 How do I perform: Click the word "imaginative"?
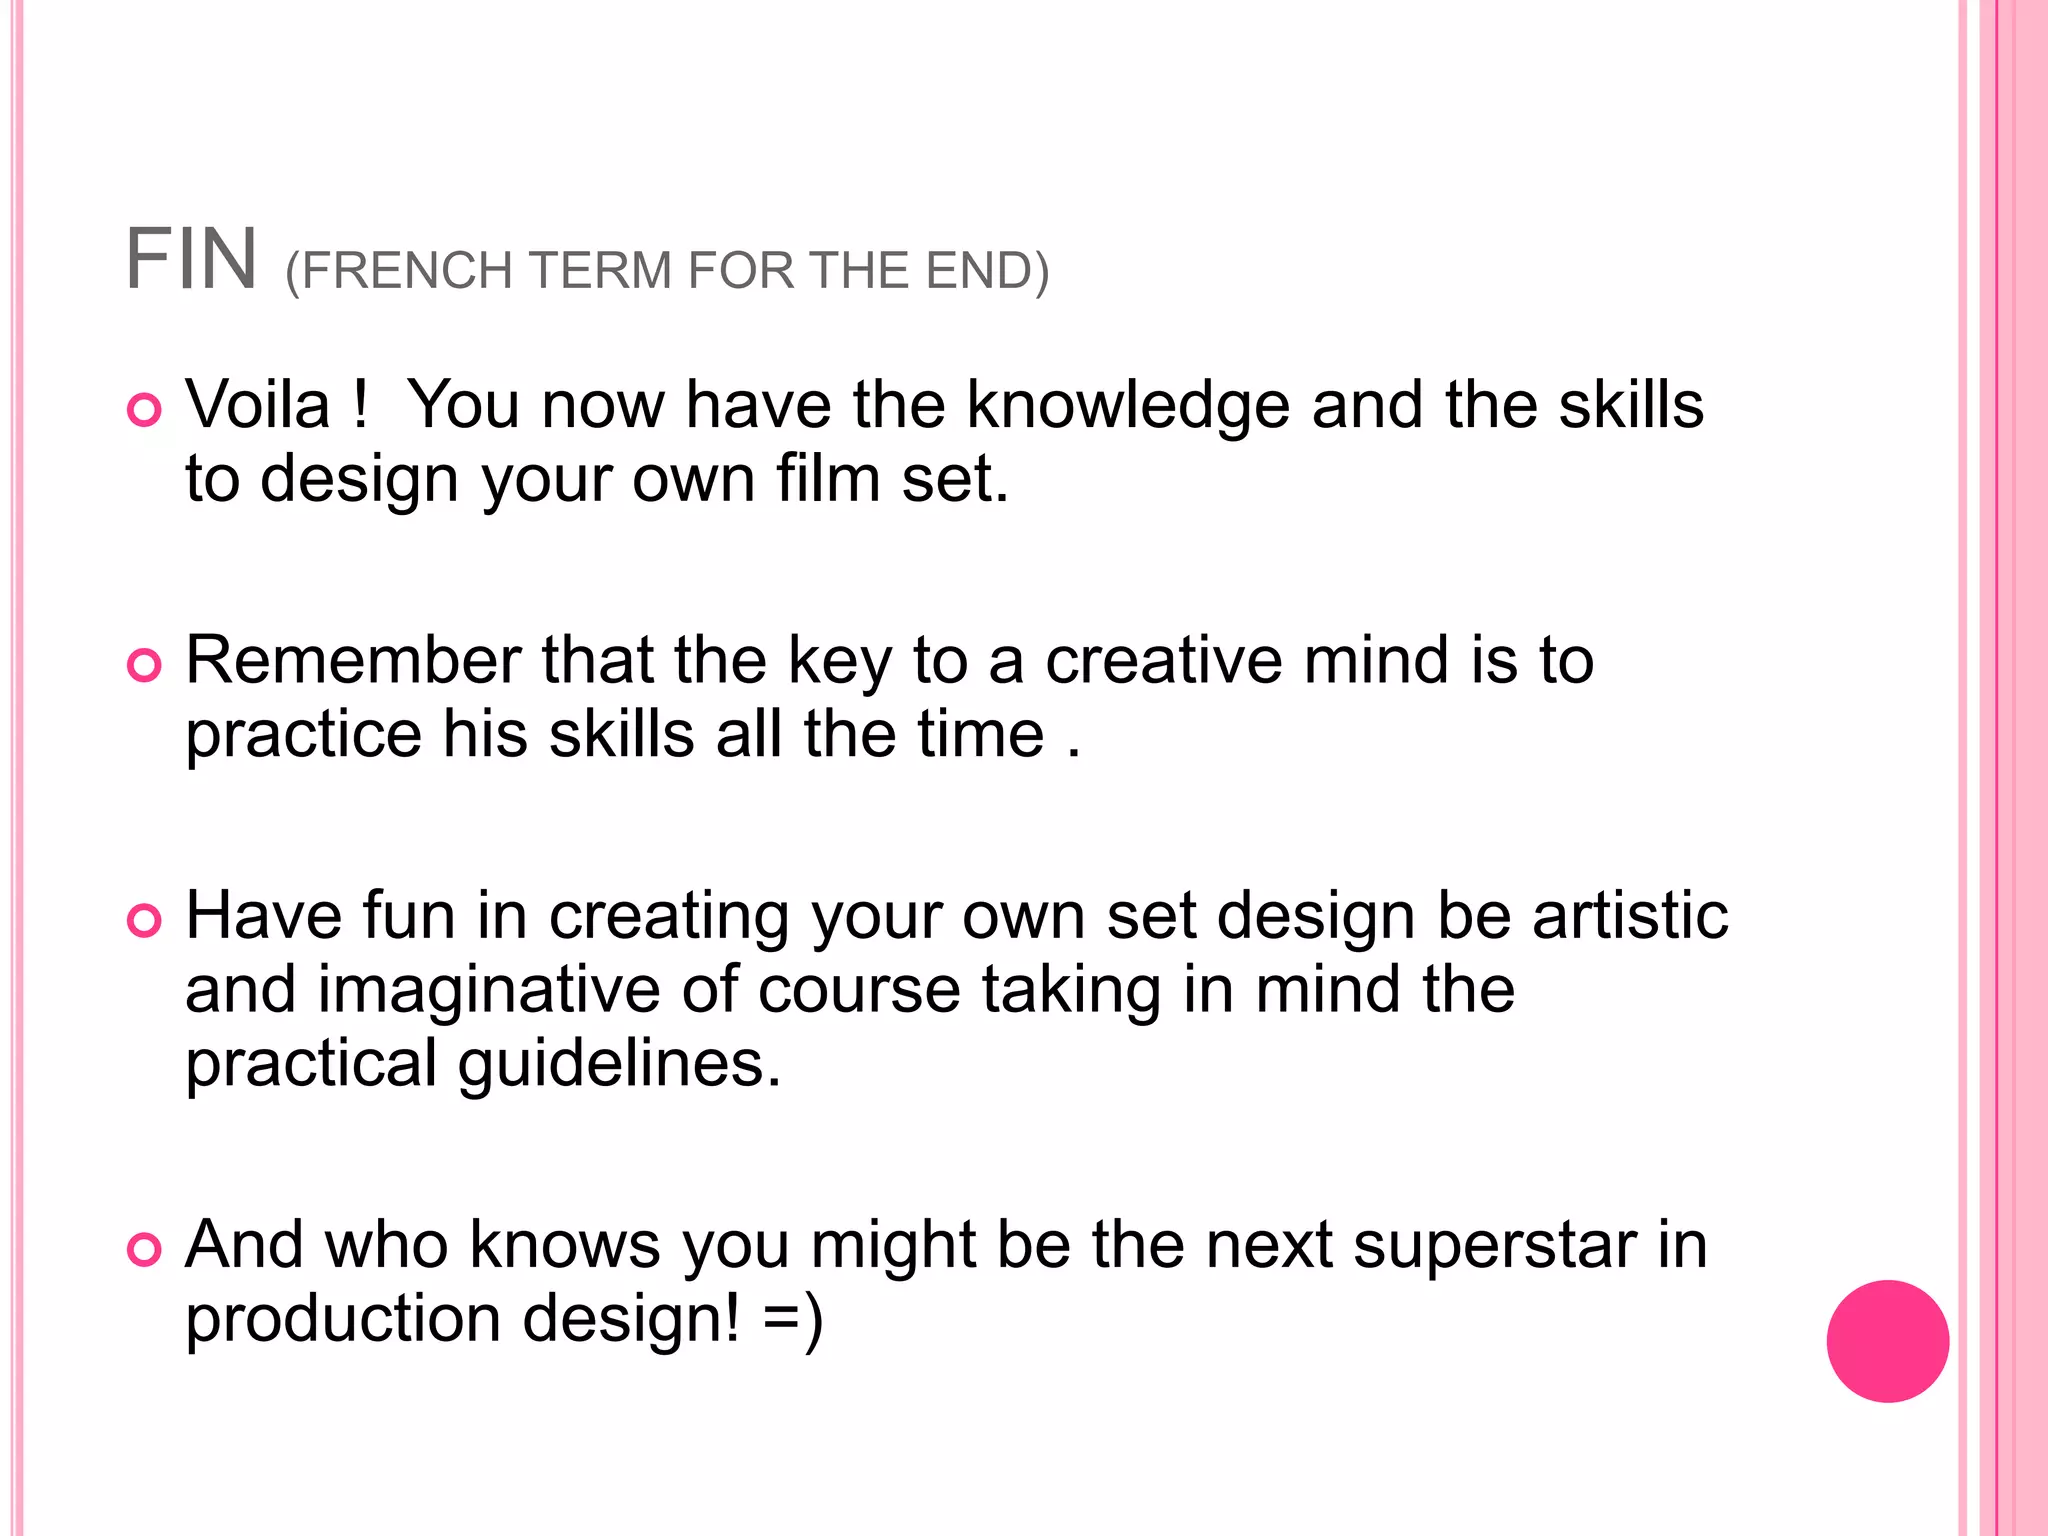(489, 990)
